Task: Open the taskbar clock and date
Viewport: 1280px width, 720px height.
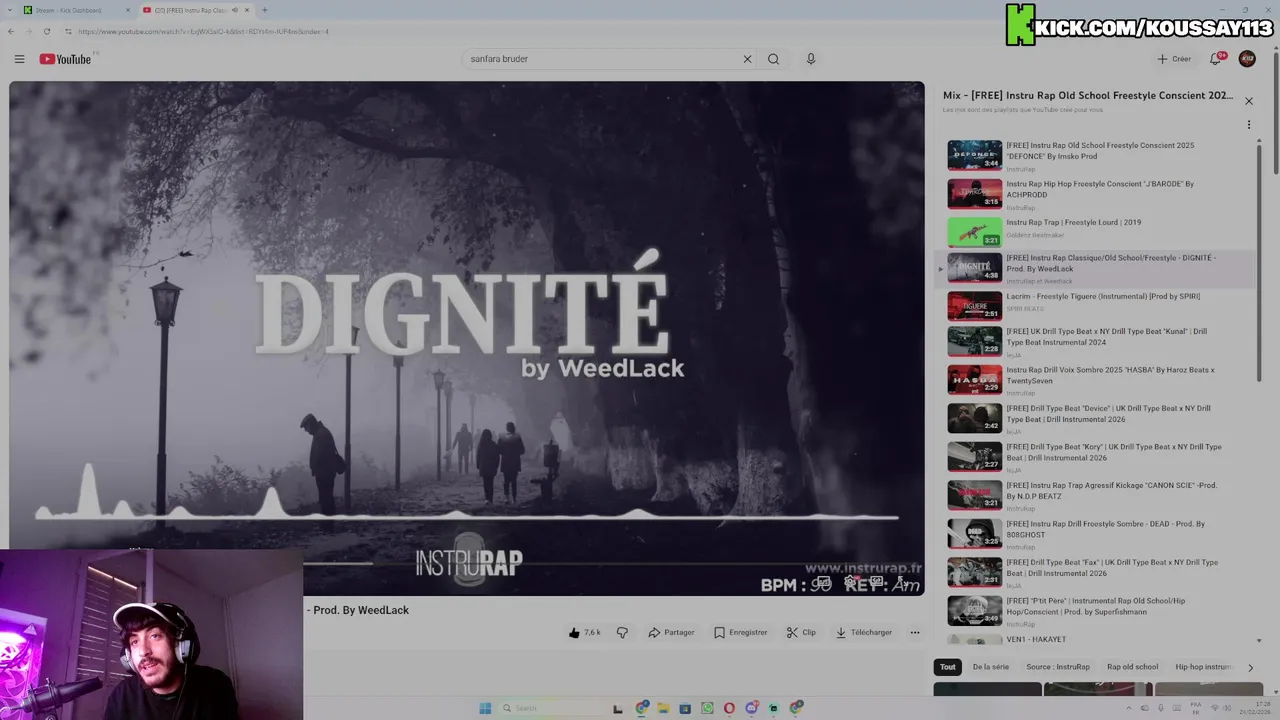Action: (x=1253, y=708)
